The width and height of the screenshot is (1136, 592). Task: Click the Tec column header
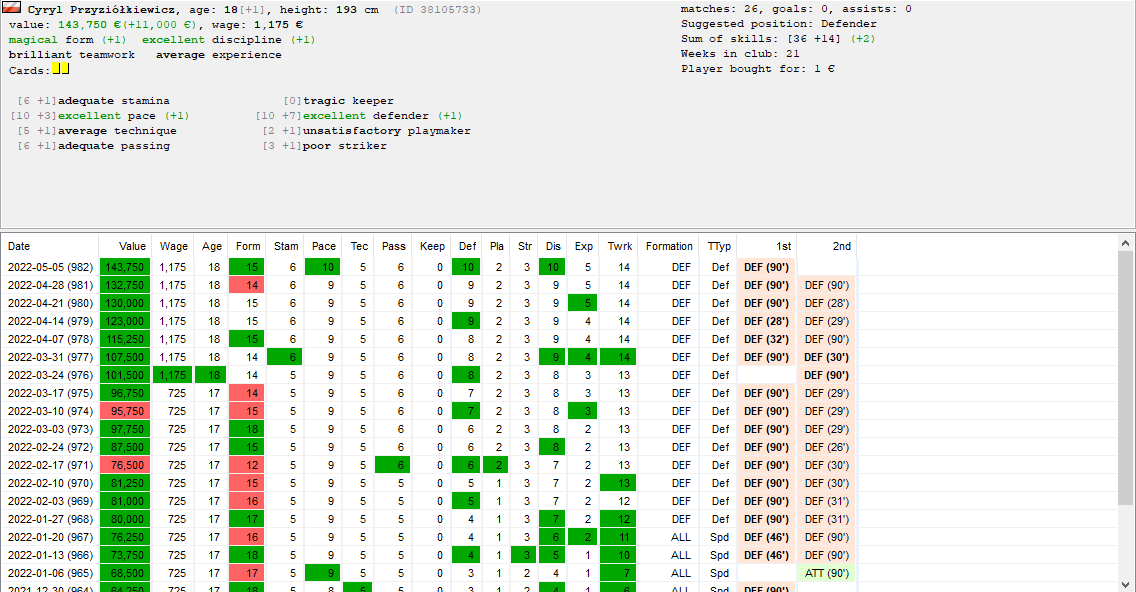click(x=358, y=246)
